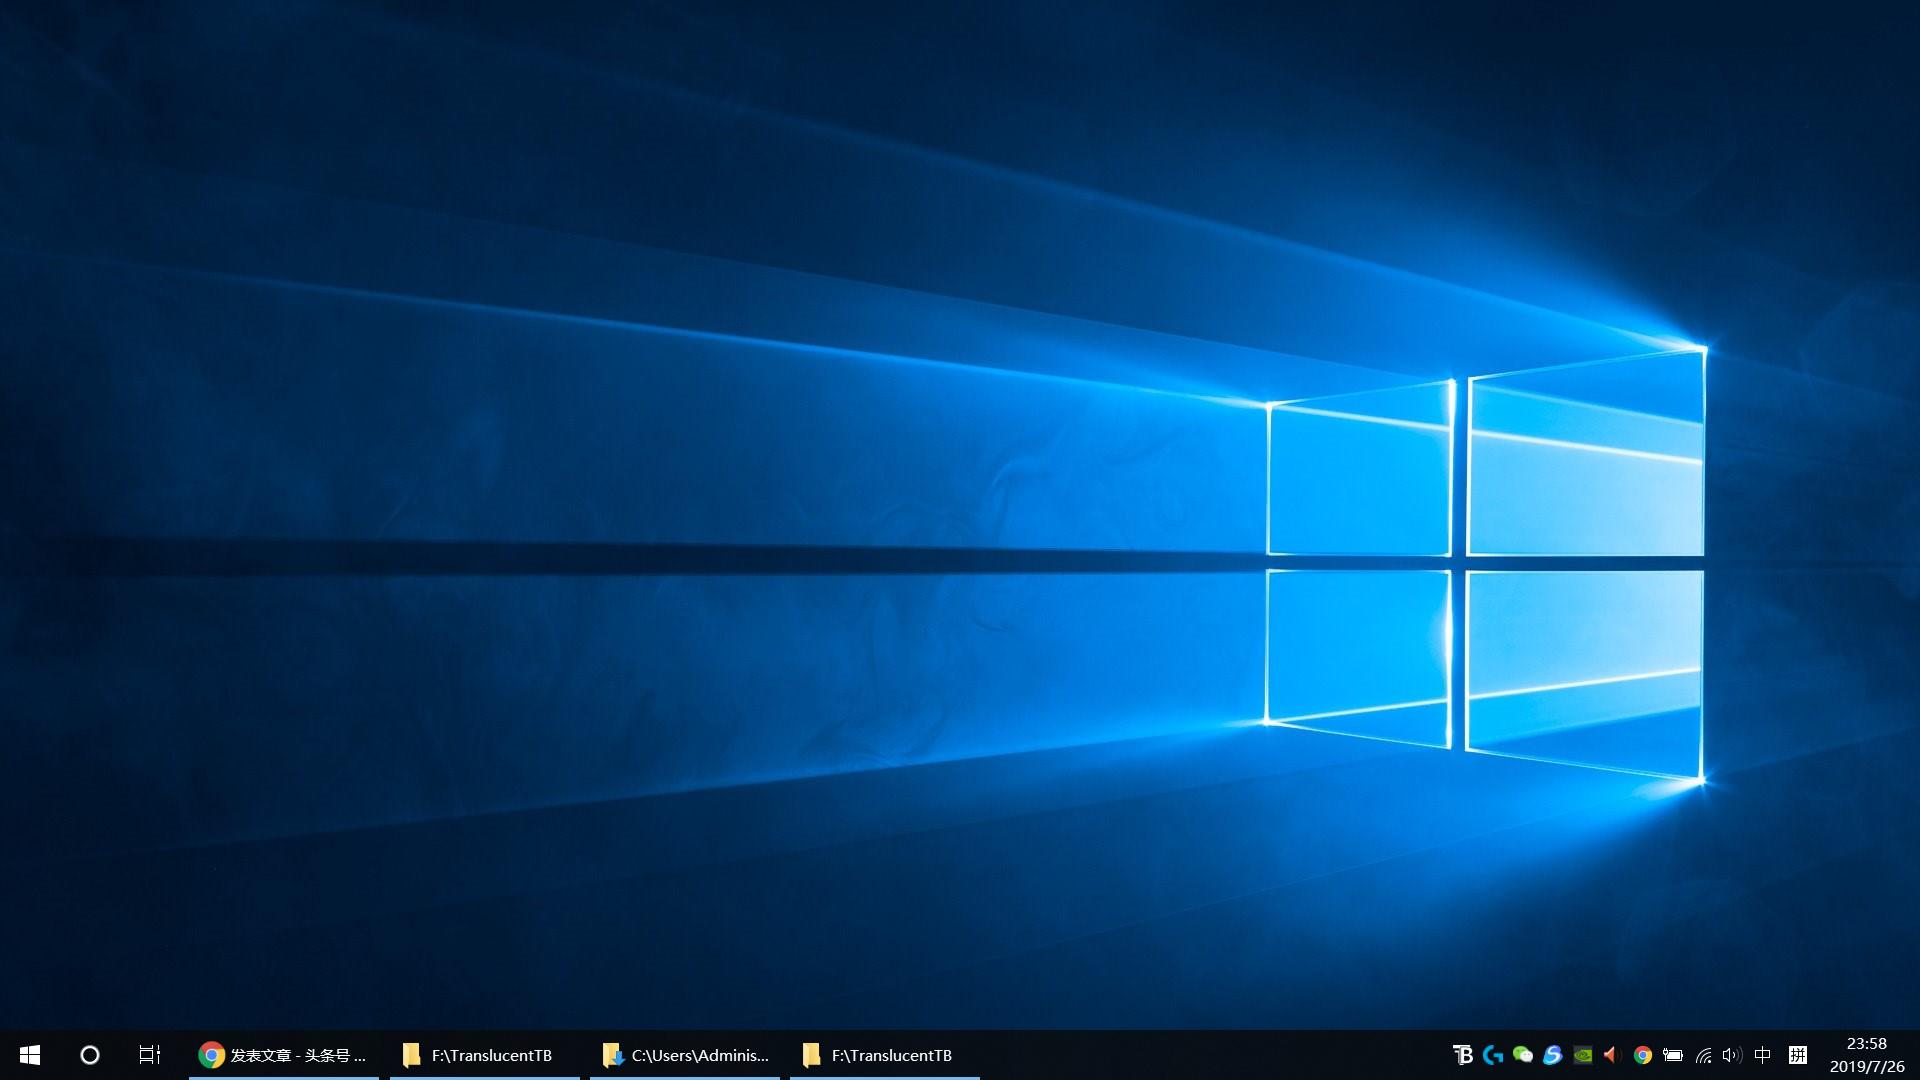Switch to the Chrome 发表文章 window
This screenshot has height=1080, width=1920.
pyautogui.click(x=284, y=1055)
